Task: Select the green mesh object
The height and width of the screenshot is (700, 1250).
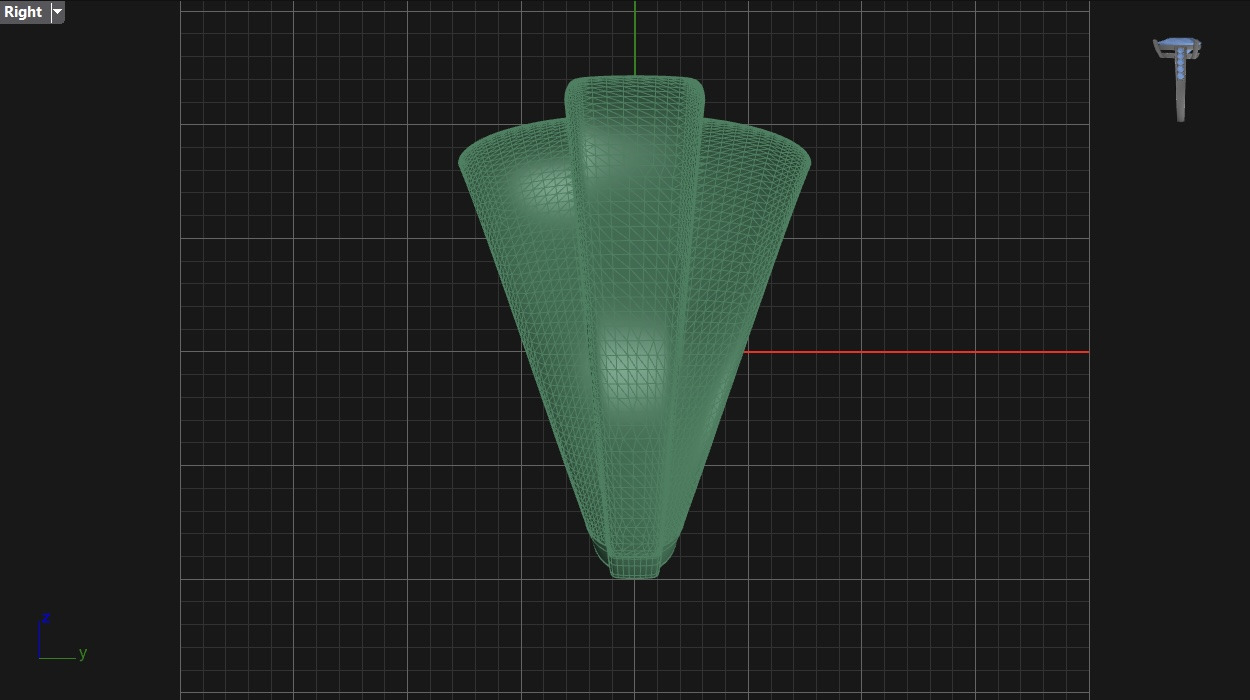Action: (634, 327)
